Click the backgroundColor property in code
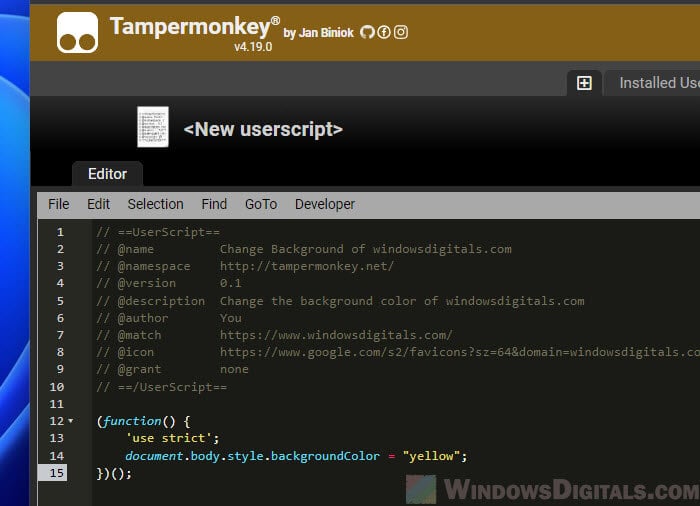700x506 pixels. [x=325, y=456]
